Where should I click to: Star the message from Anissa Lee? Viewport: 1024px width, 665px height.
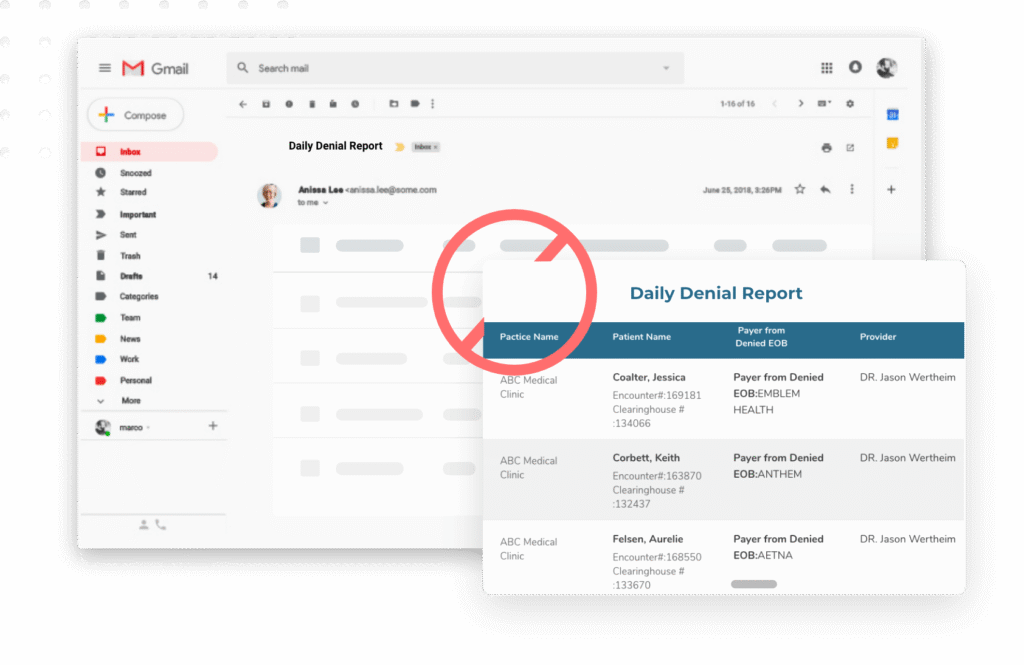coord(799,189)
